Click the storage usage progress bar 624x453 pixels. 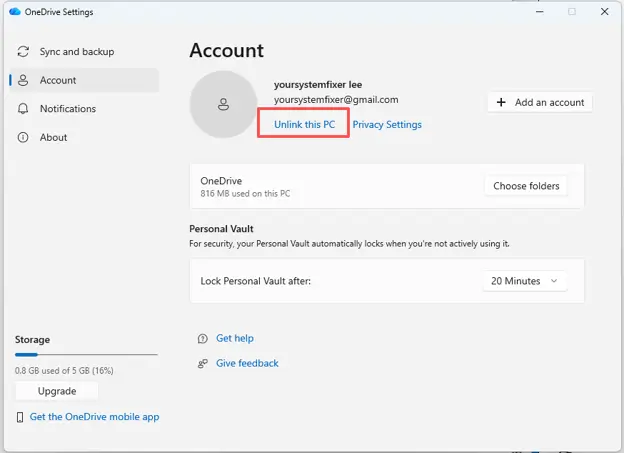click(86, 354)
